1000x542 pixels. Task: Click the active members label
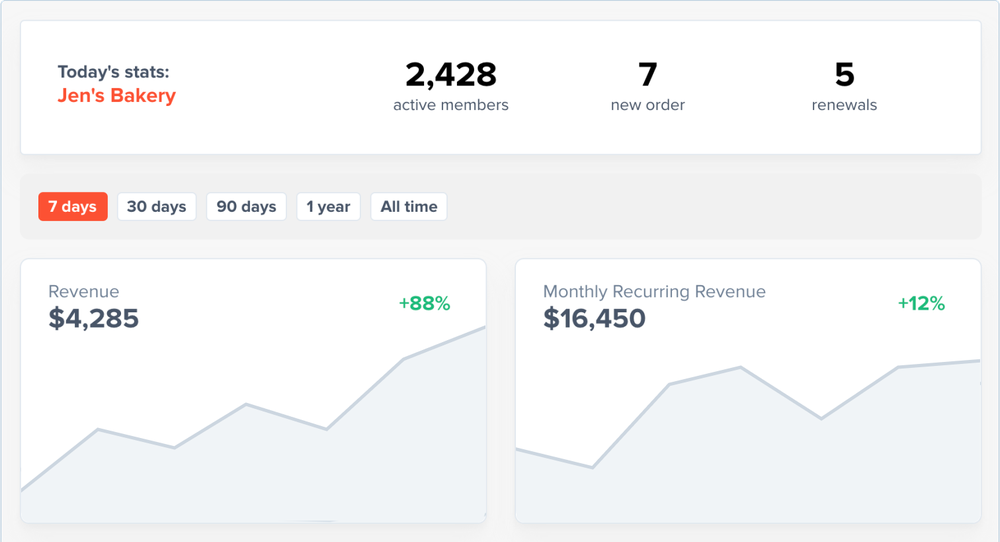(451, 105)
